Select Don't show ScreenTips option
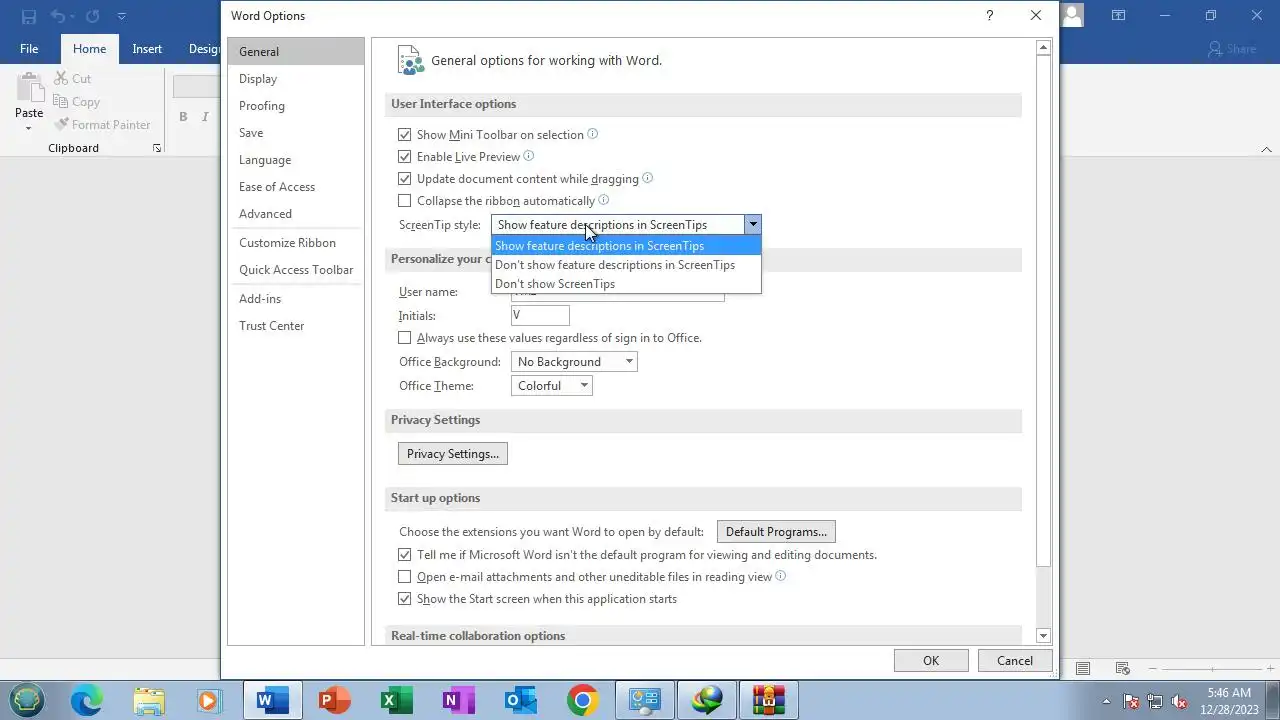1280x720 pixels. coord(626,284)
